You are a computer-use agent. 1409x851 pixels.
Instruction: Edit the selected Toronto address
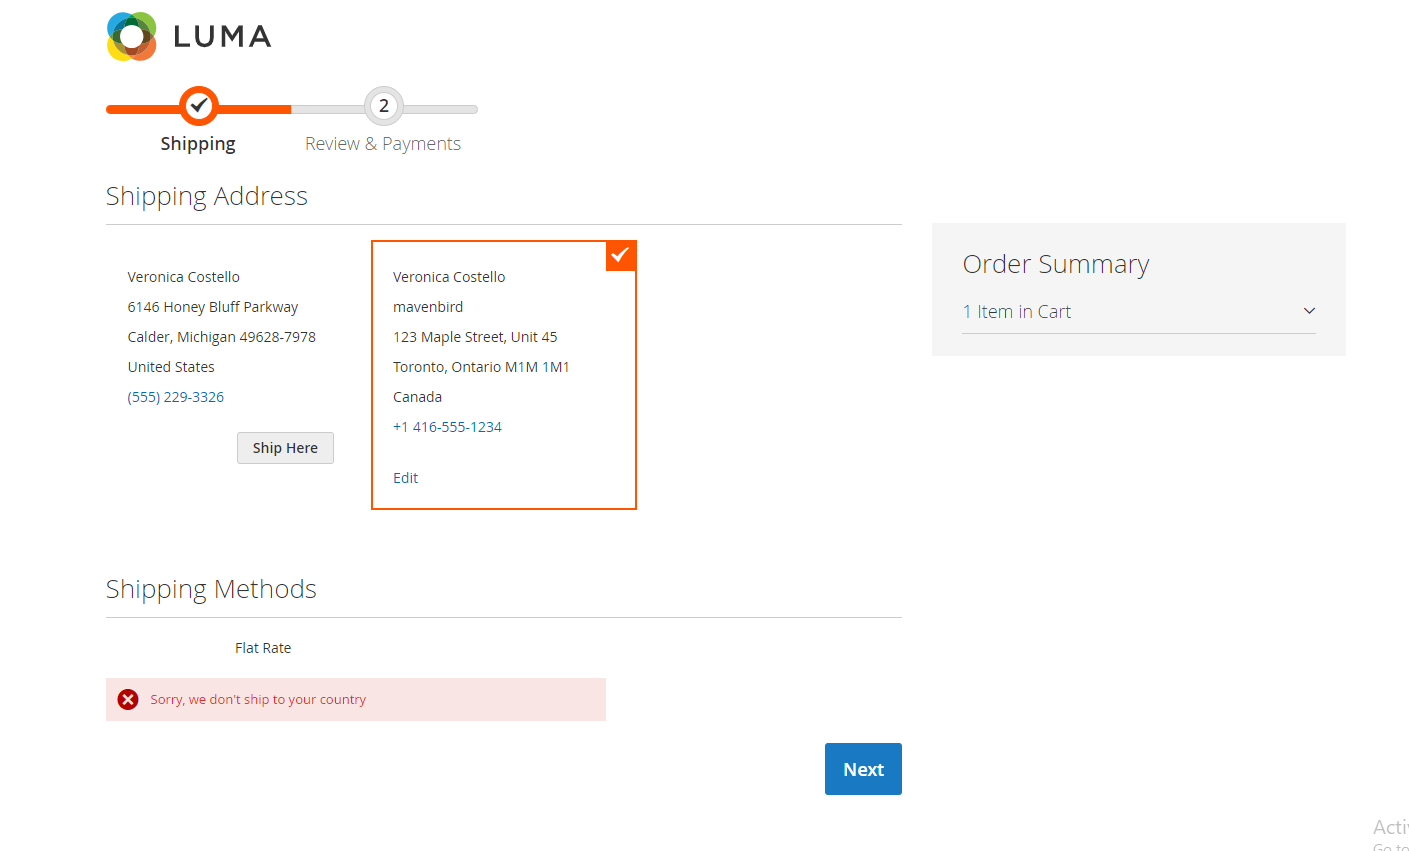click(405, 478)
